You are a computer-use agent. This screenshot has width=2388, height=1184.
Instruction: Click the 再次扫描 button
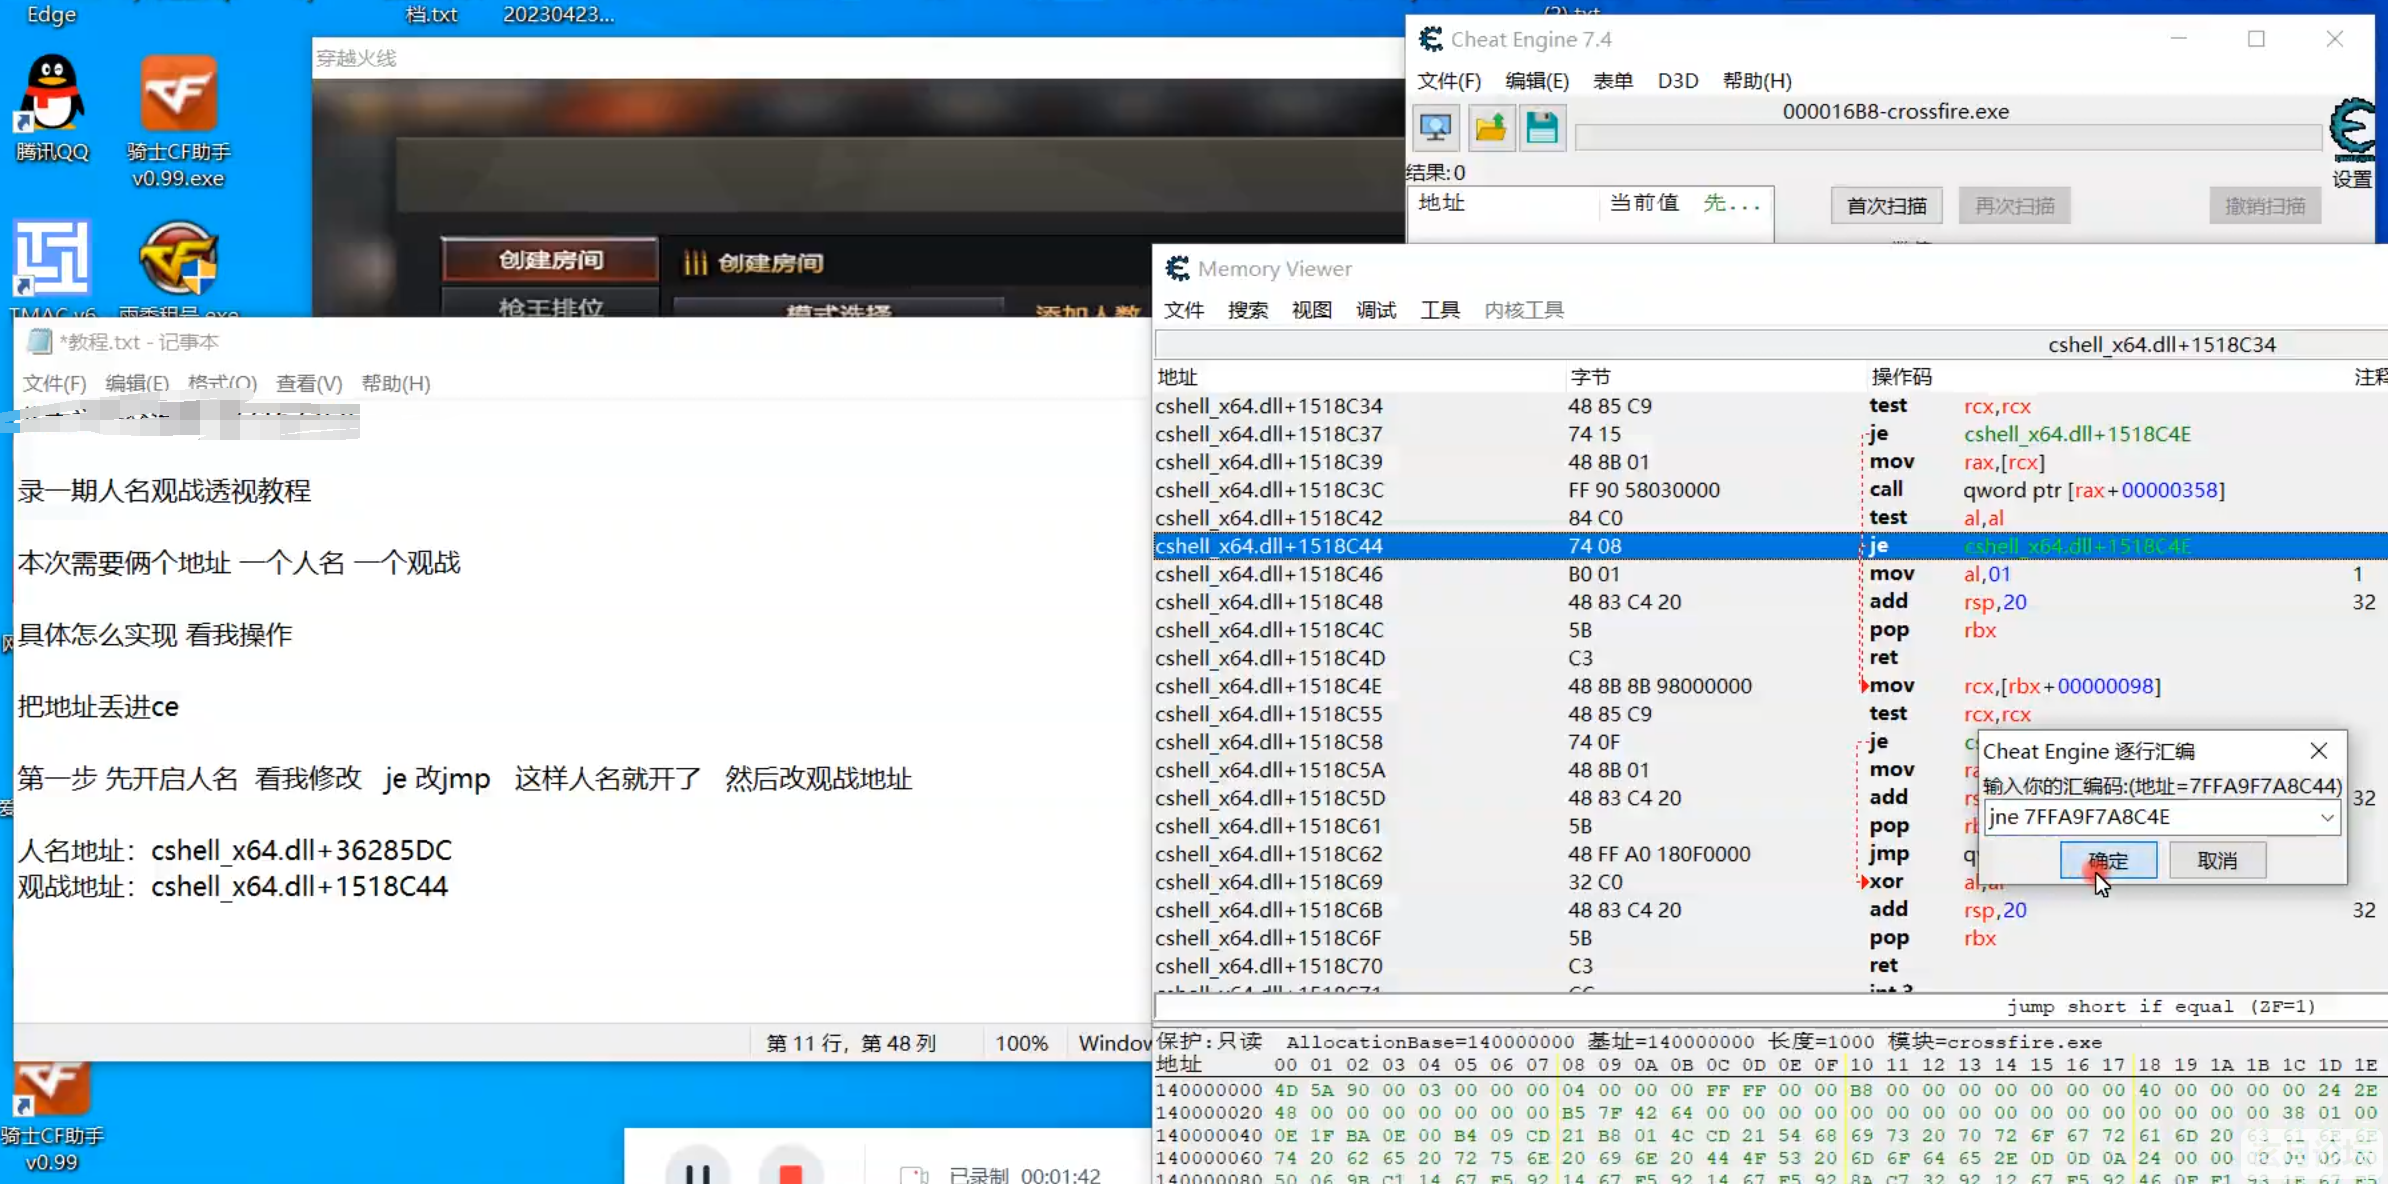2014,206
